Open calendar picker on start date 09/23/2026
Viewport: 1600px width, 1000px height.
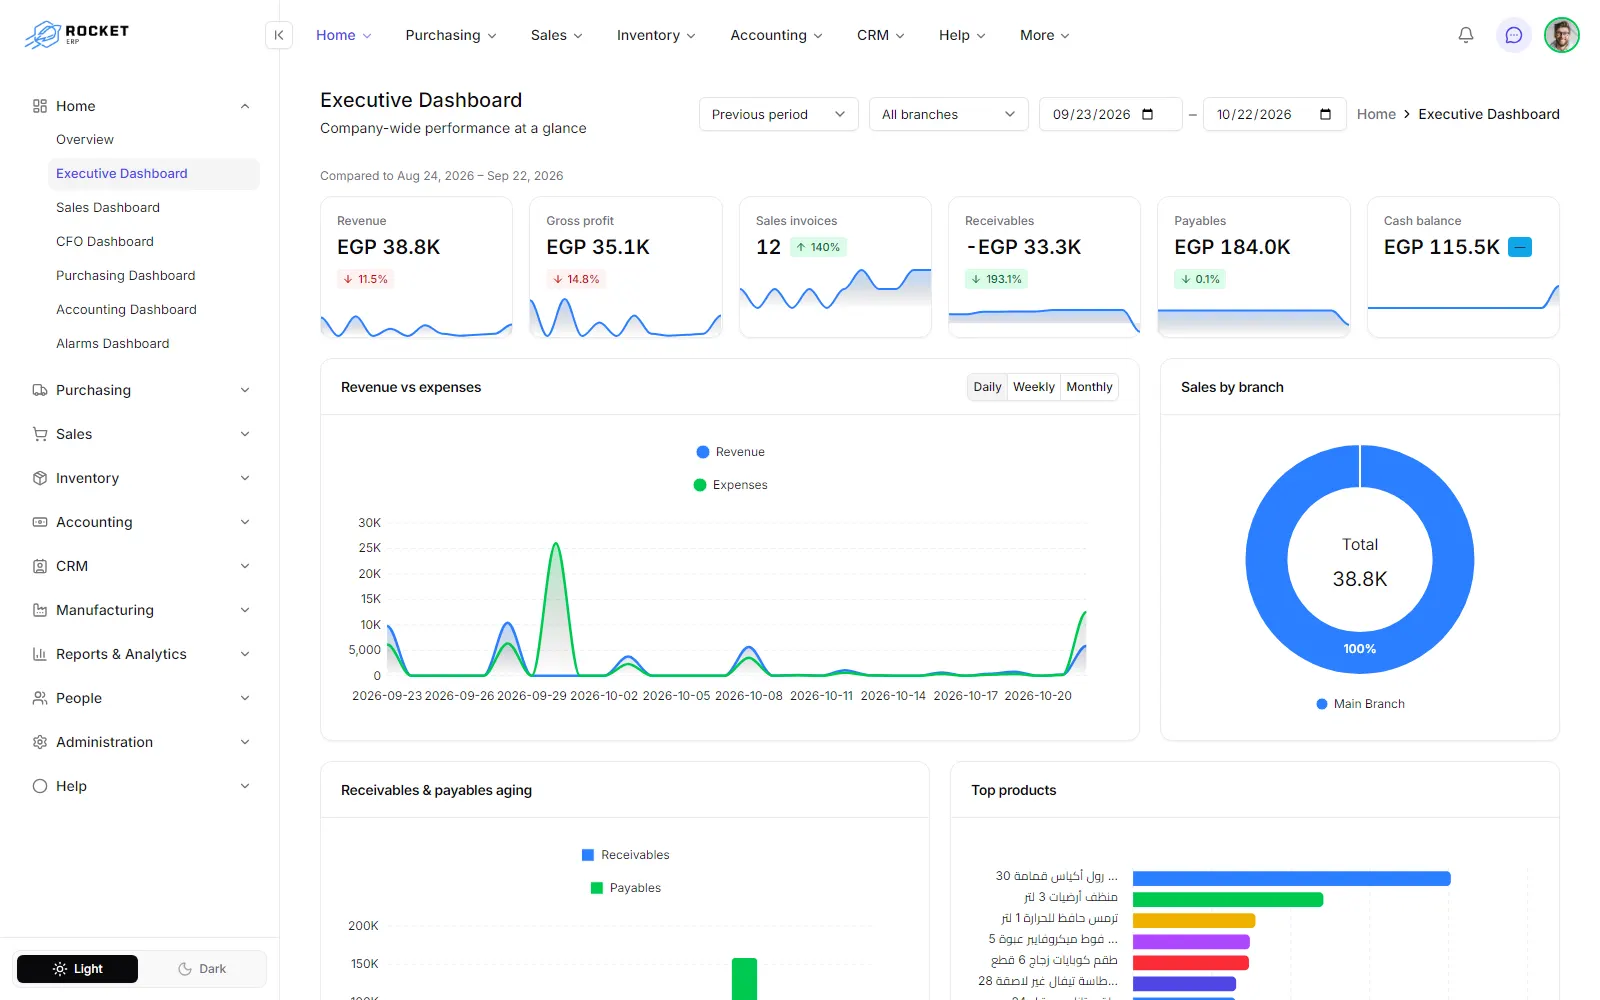(1148, 114)
